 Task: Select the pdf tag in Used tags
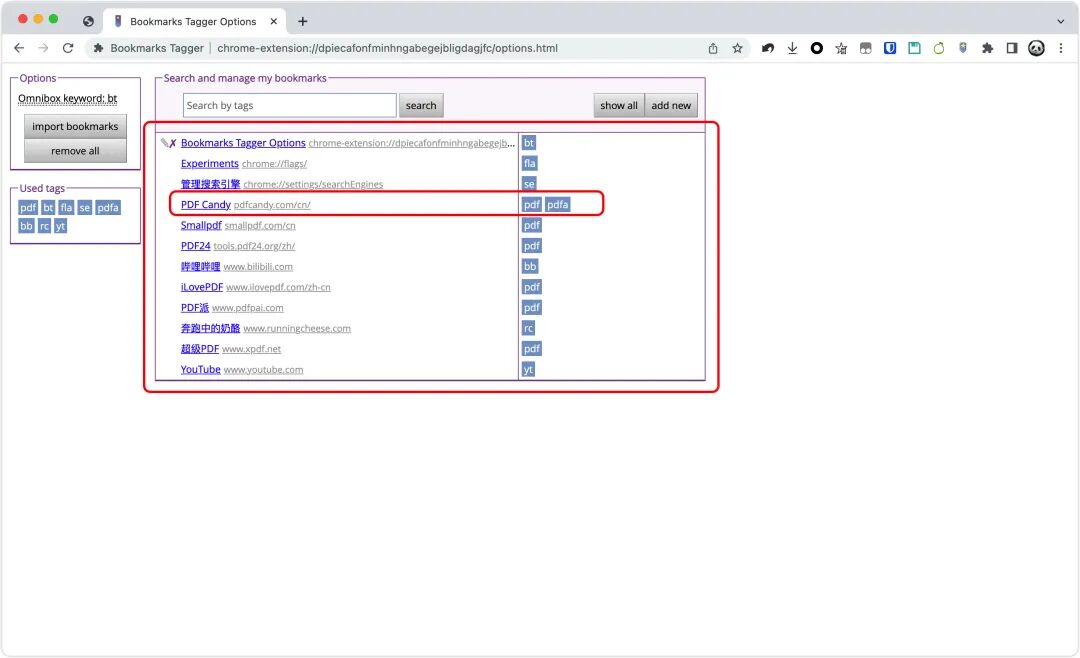point(28,207)
